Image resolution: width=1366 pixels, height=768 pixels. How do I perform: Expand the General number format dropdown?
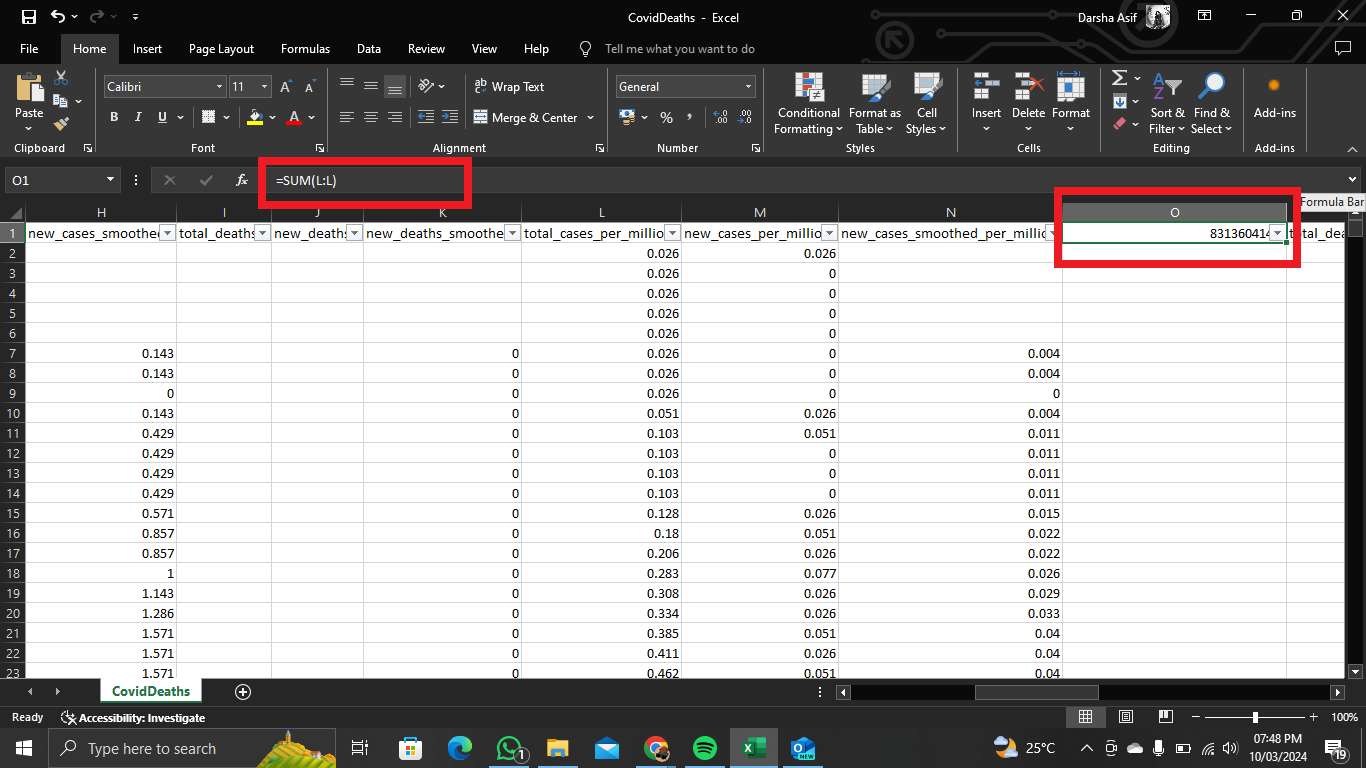747,87
